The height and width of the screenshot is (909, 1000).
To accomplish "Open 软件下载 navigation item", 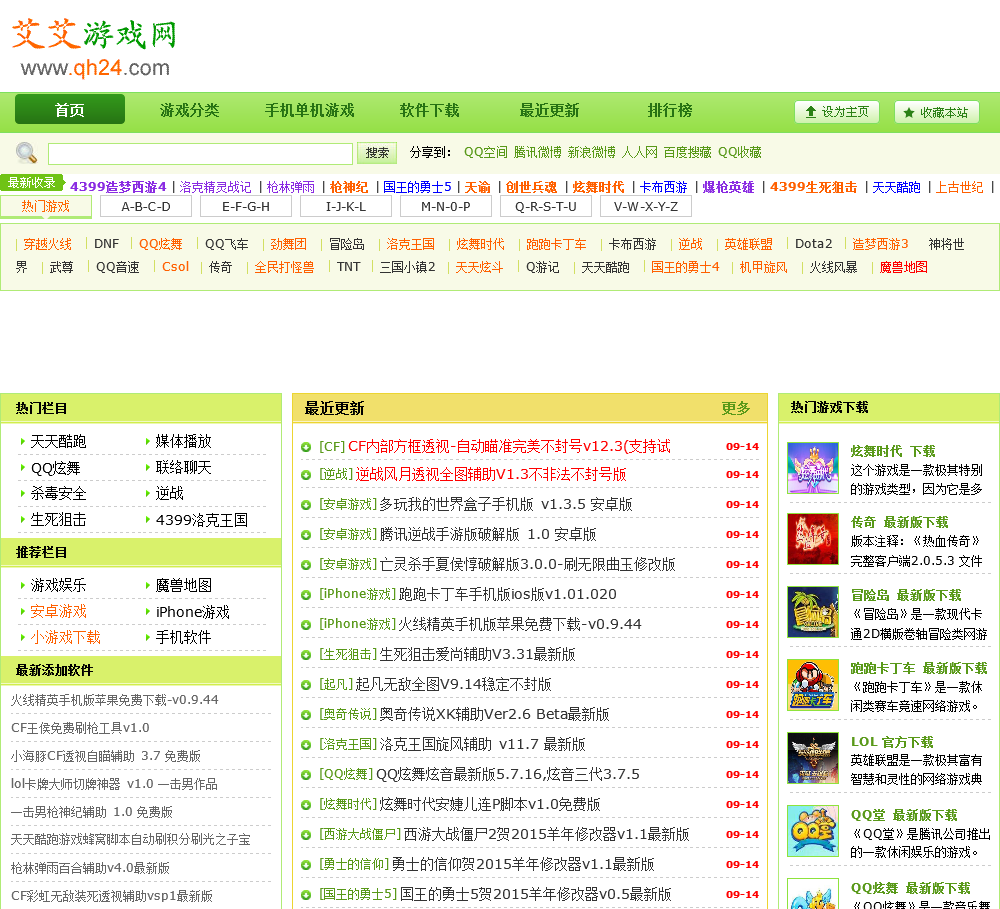I will tap(429, 110).
